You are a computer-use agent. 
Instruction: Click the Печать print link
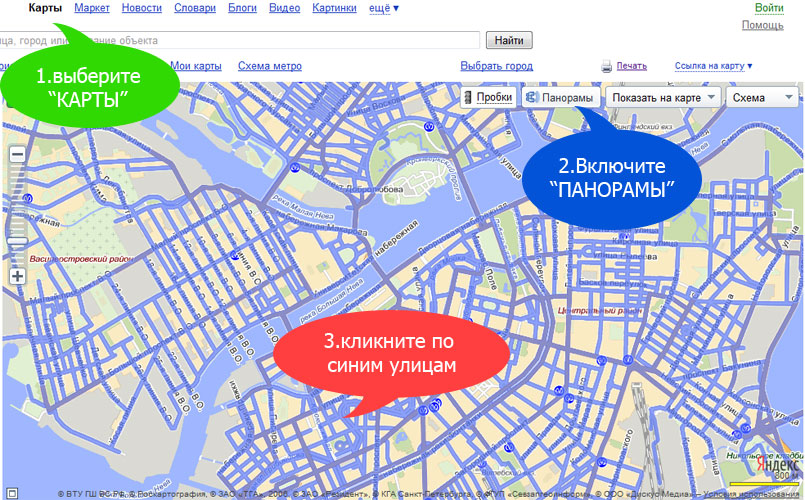pos(631,66)
